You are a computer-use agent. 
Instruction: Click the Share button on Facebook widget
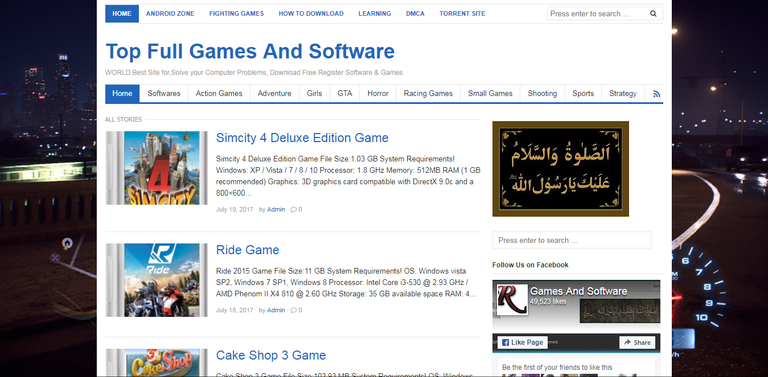[637, 342]
